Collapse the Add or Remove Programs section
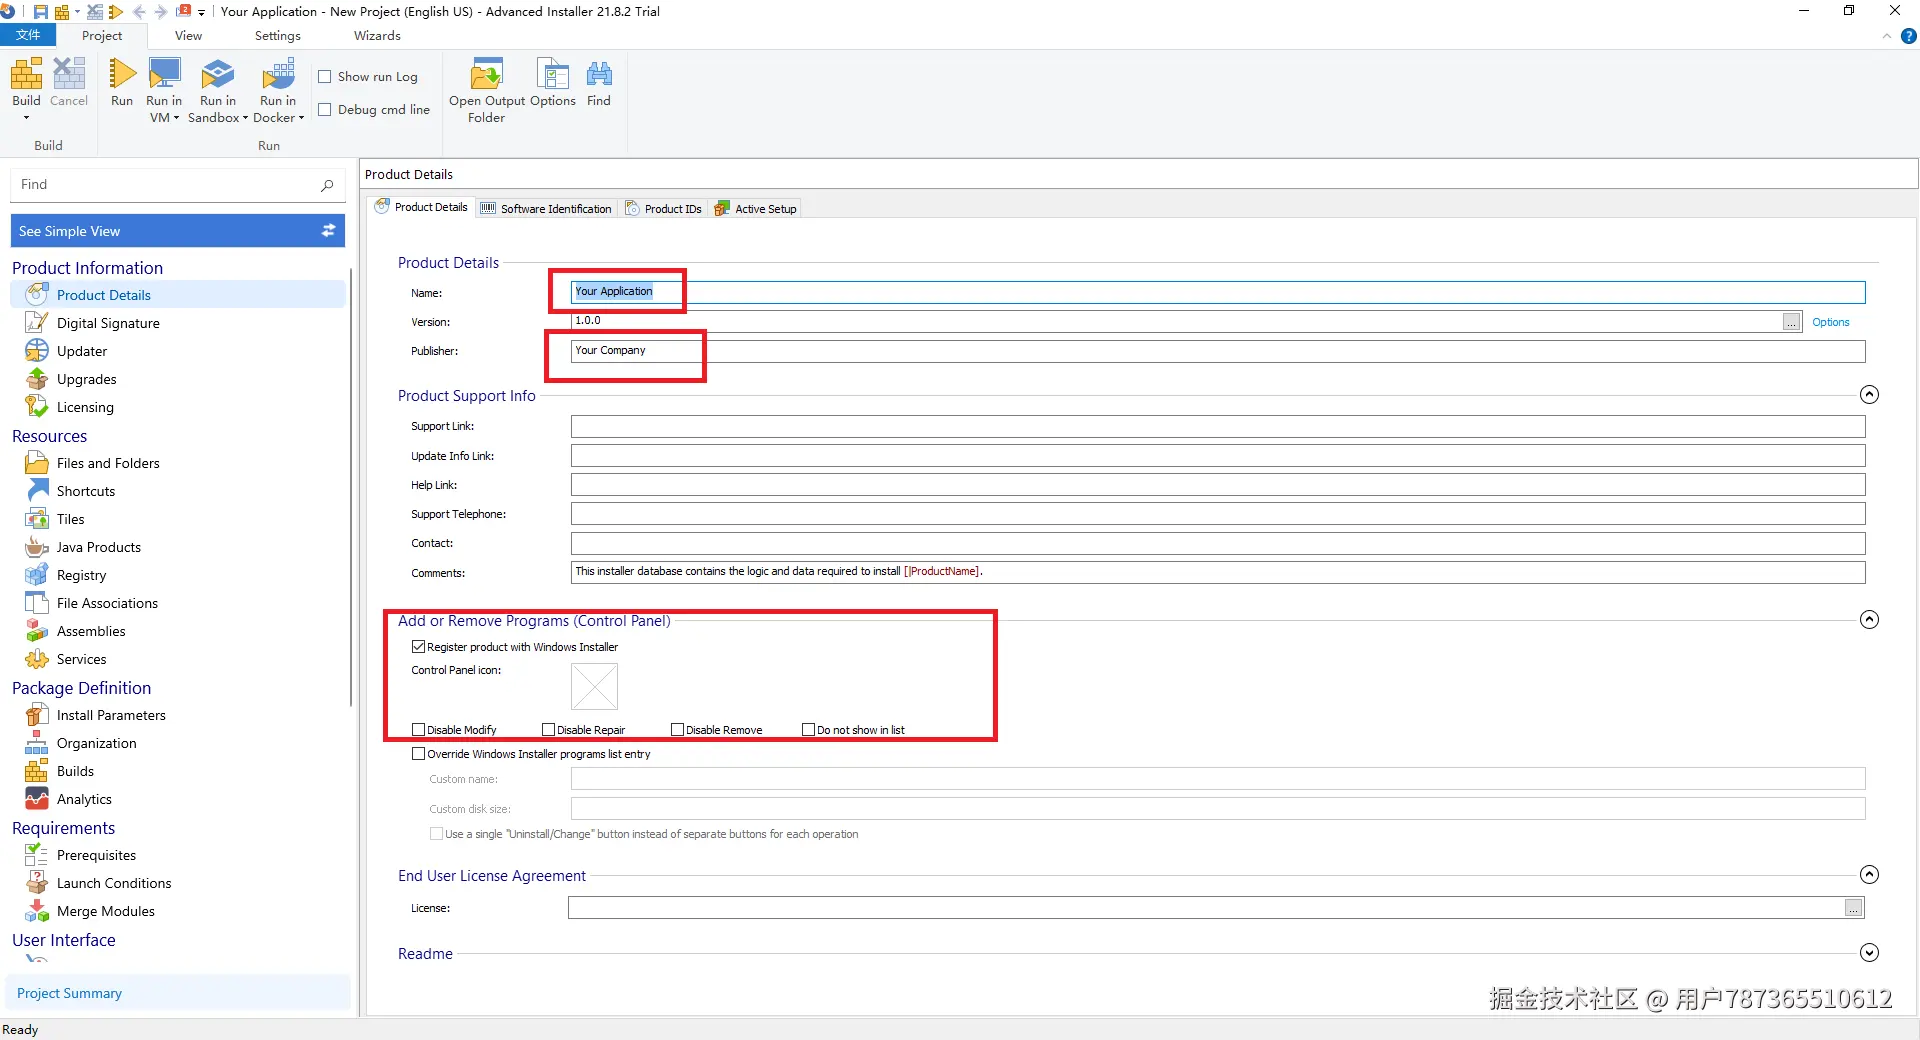Viewport: 1920px width, 1040px height. 1869,620
